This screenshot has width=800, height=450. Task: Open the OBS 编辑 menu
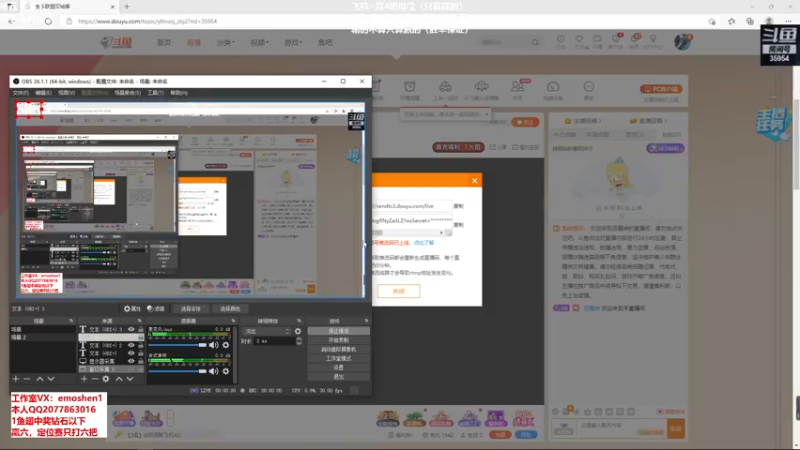[43, 93]
